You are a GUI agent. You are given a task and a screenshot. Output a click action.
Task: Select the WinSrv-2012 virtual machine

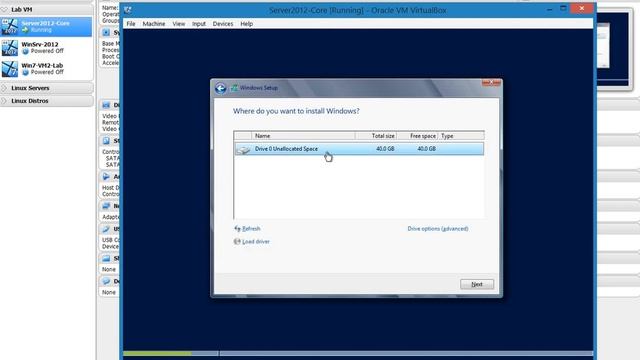[46, 48]
